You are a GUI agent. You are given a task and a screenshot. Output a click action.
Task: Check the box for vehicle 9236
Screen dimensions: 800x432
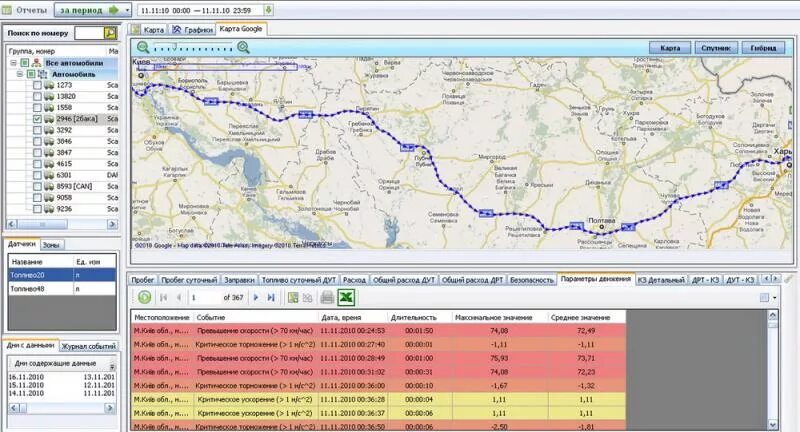pyautogui.click(x=37, y=209)
